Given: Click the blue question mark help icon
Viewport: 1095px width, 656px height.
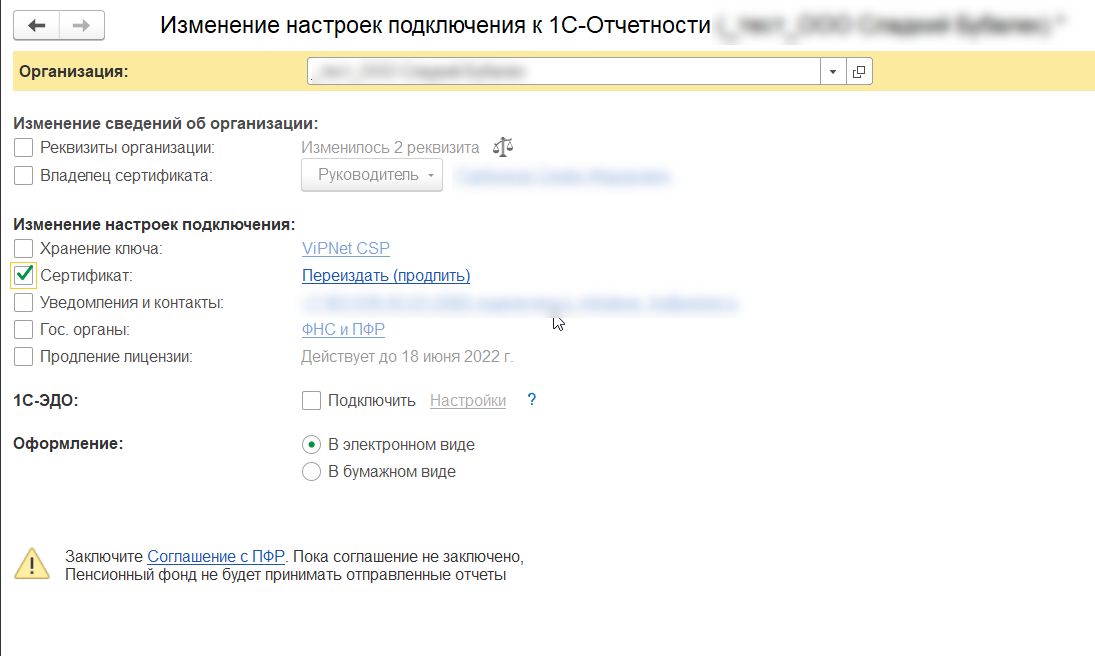Looking at the screenshot, I should click(x=532, y=400).
